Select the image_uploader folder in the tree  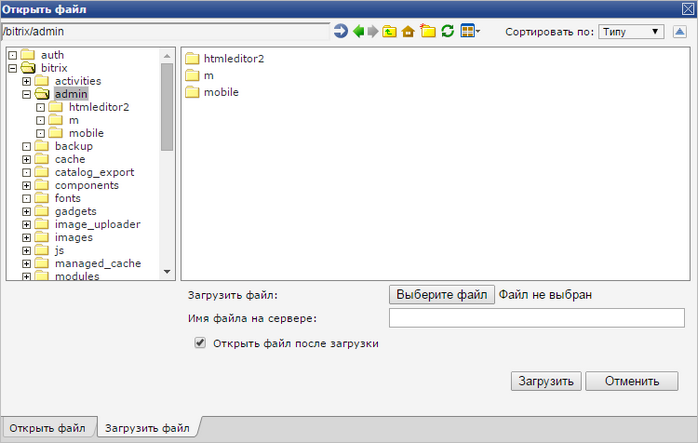pos(97,224)
